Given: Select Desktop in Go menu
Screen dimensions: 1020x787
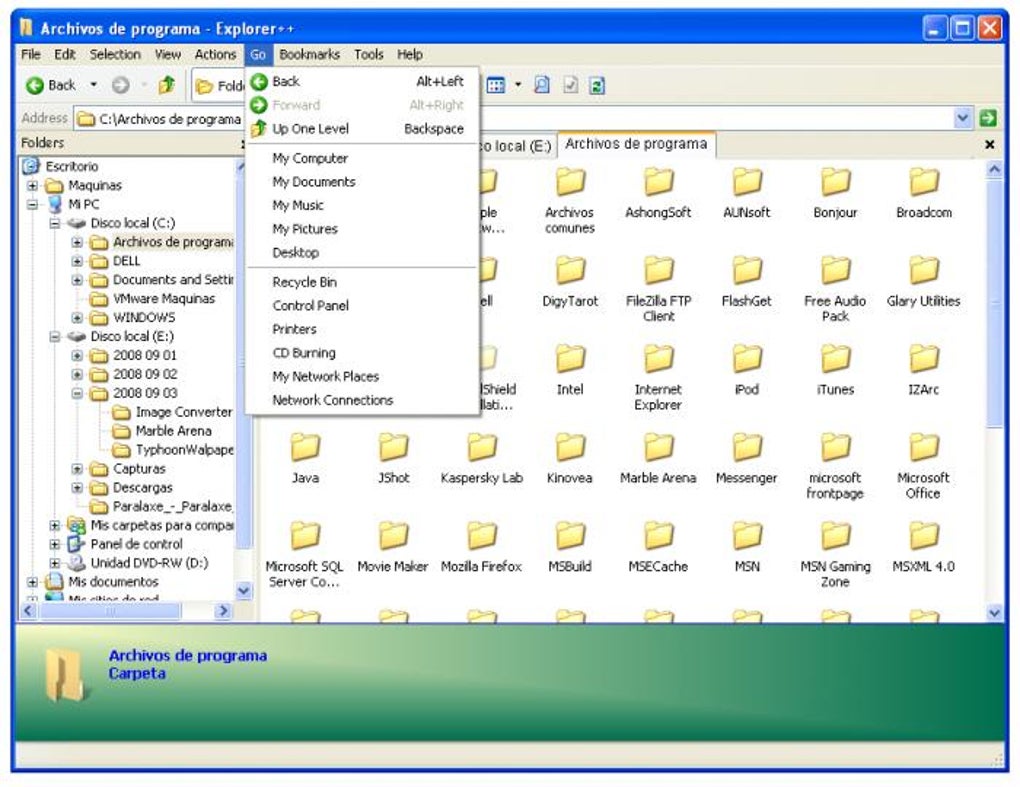Looking at the screenshot, I should point(362,252).
